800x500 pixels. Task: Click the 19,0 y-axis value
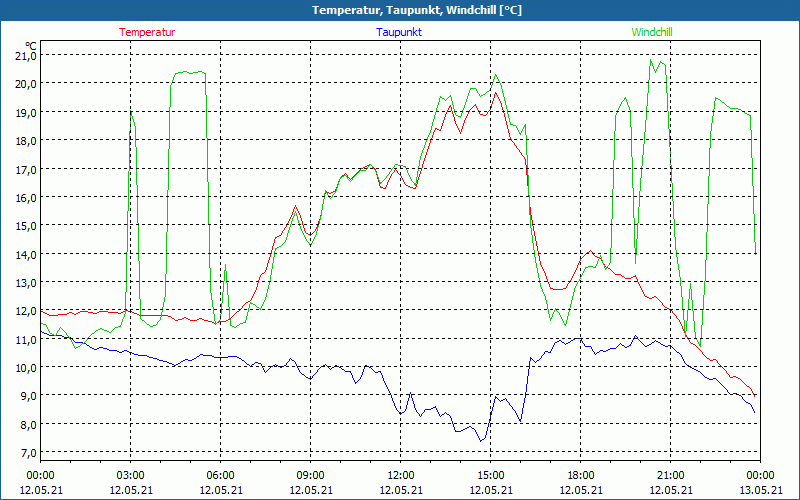pyautogui.click(x=26, y=112)
